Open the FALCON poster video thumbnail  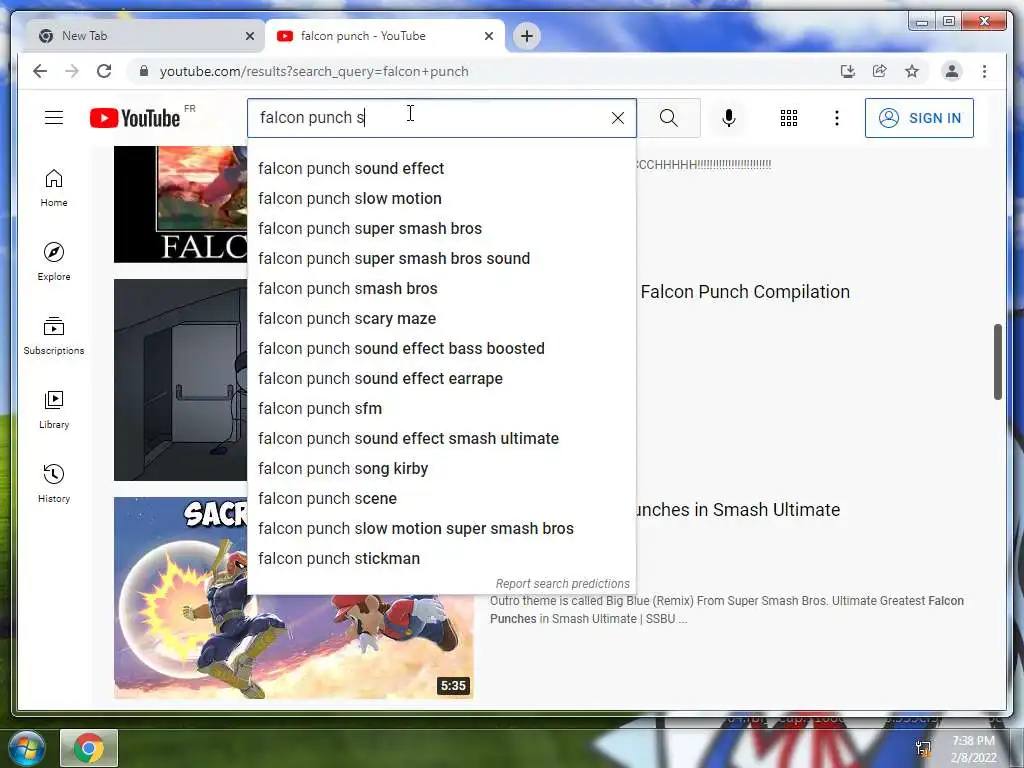(181, 204)
